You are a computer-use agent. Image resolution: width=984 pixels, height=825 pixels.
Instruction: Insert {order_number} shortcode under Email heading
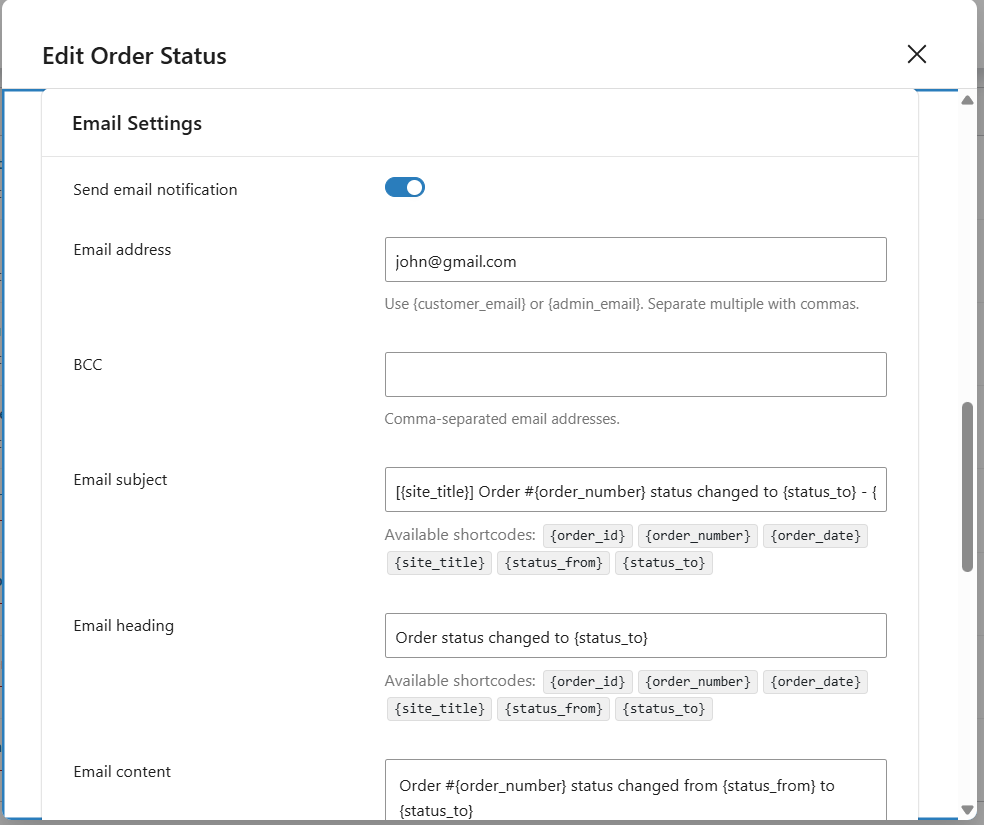698,681
